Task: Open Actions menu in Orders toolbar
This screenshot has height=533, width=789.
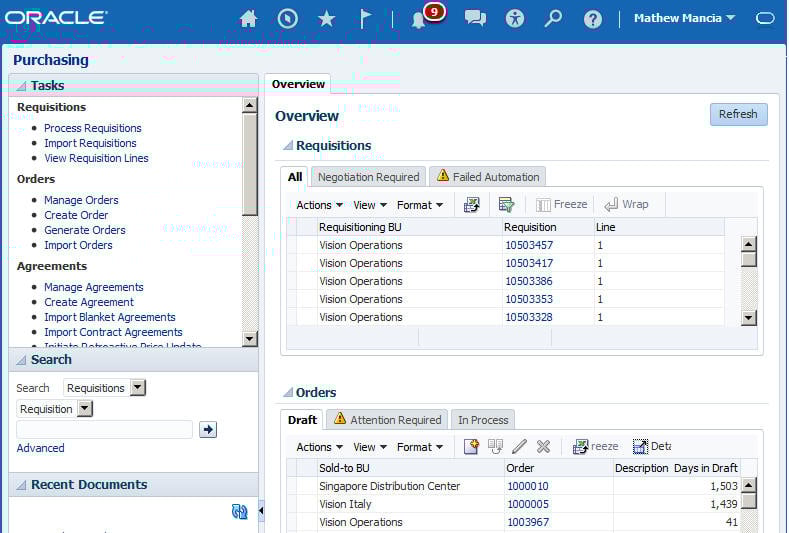Action: pyautogui.click(x=320, y=447)
